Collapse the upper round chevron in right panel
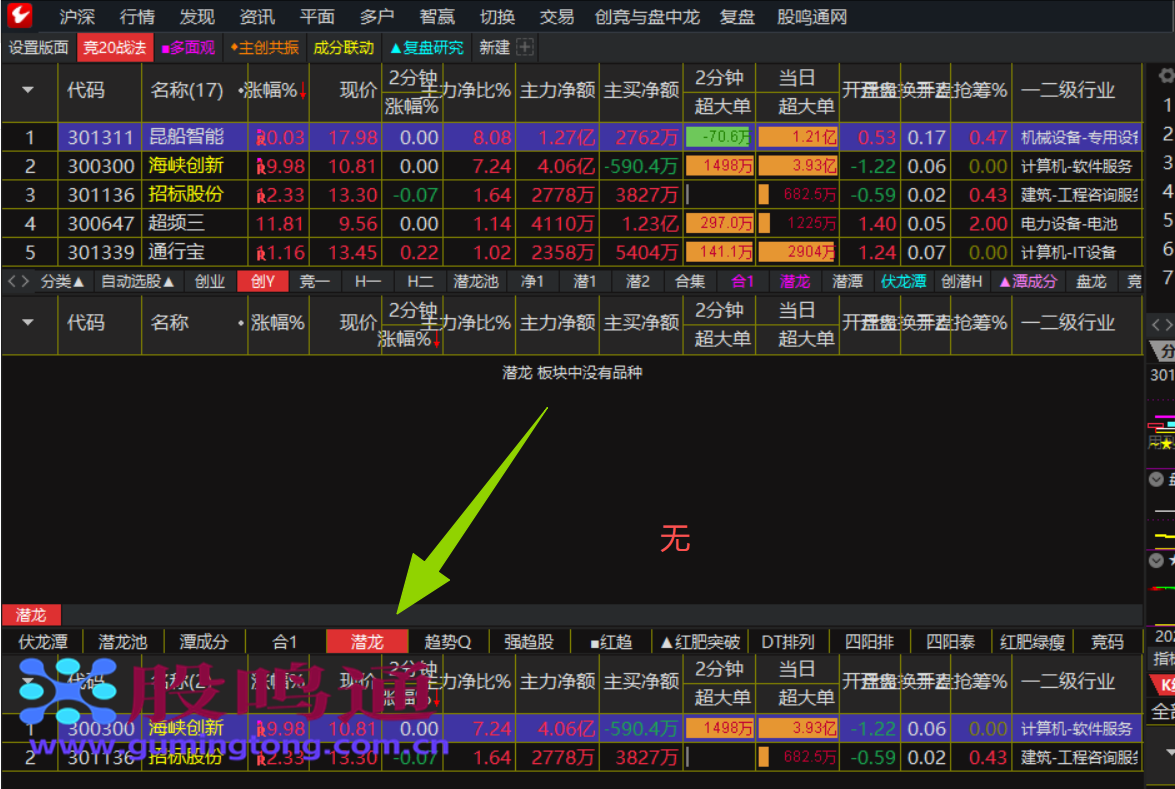The image size is (1175, 789). click(1156, 480)
